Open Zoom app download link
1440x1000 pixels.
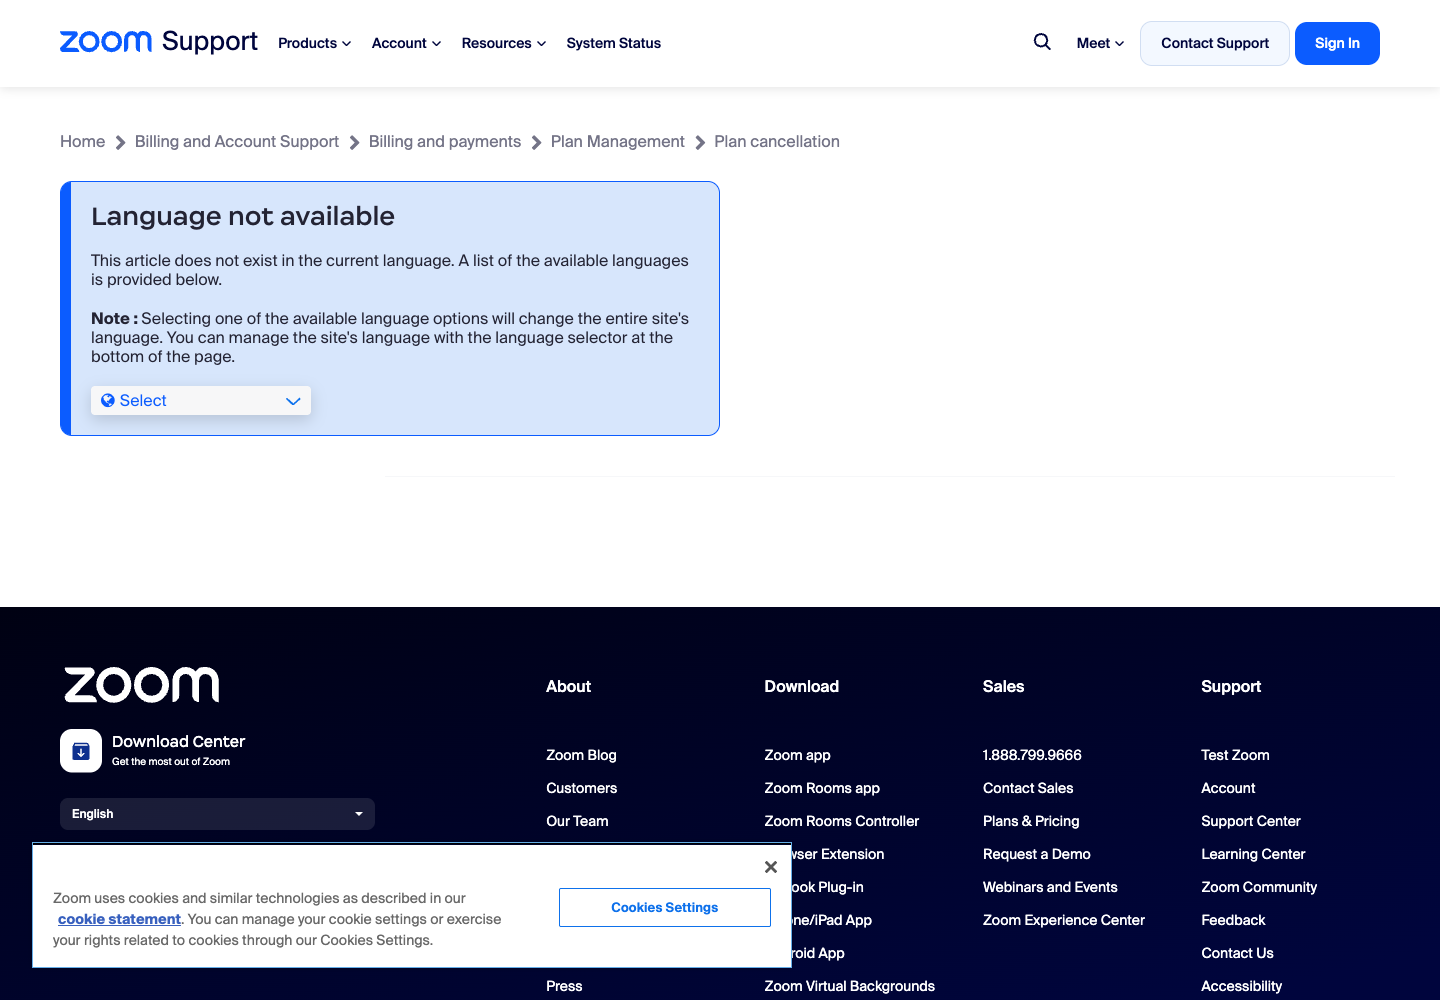tap(798, 755)
